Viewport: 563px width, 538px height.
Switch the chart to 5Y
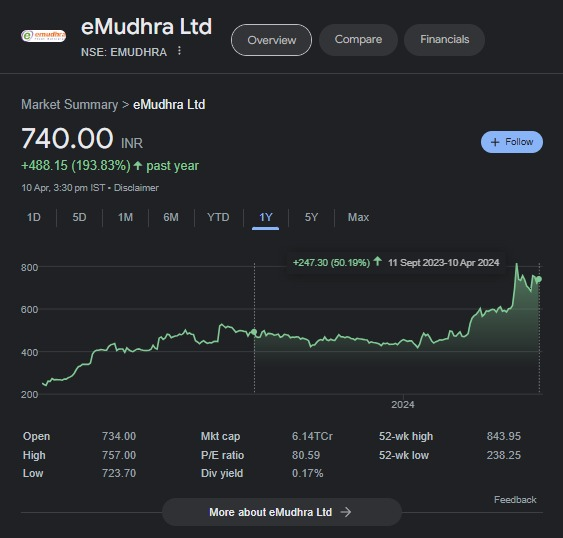pos(311,217)
